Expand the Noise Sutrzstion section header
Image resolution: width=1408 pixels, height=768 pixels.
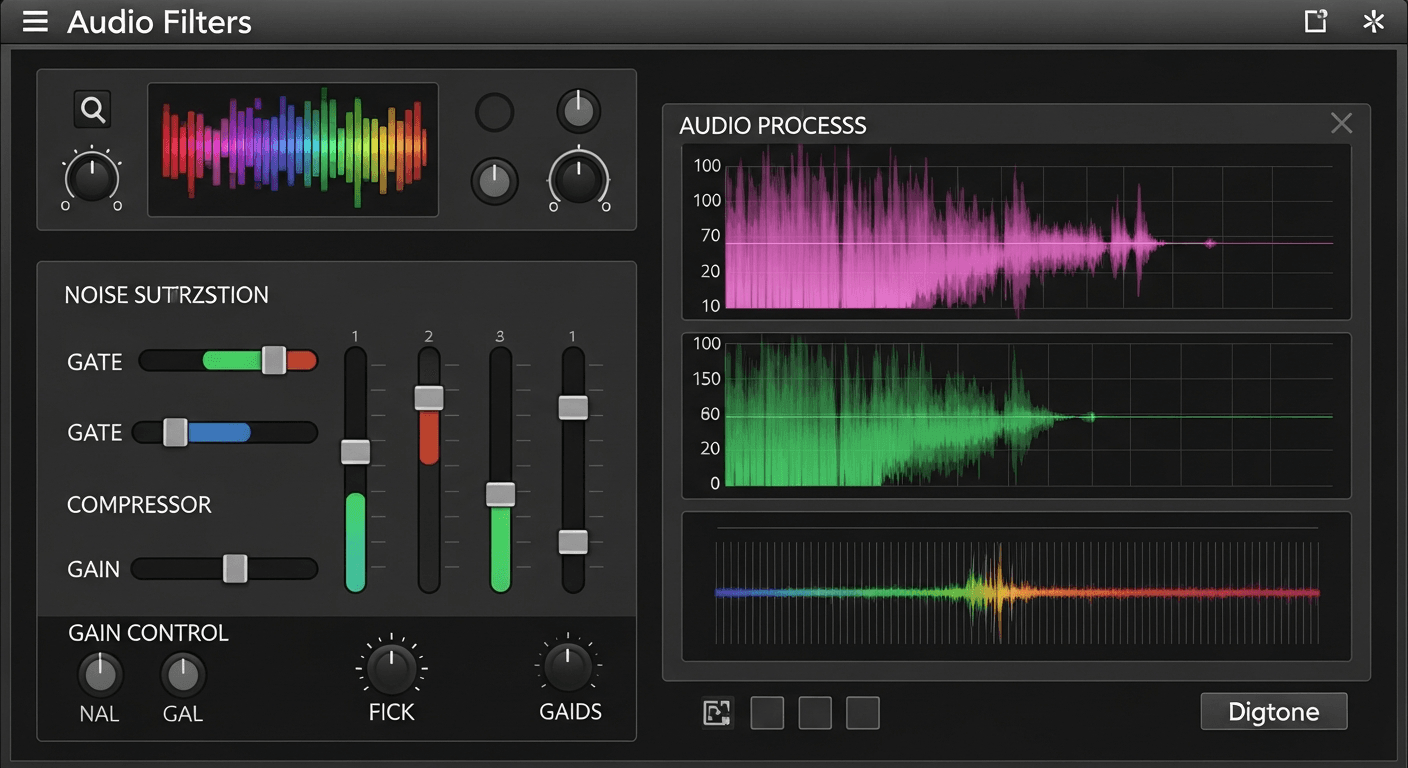[x=167, y=294]
